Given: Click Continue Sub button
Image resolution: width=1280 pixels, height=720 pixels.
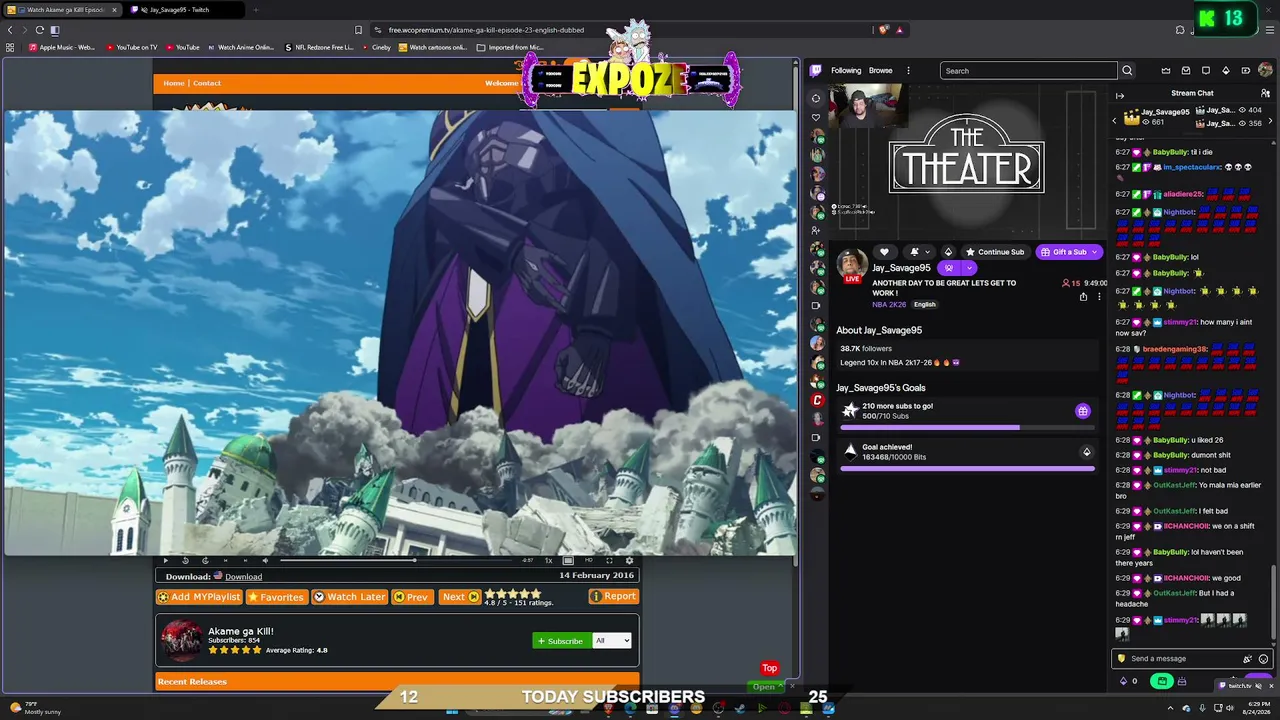Looking at the screenshot, I should point(994,252).
